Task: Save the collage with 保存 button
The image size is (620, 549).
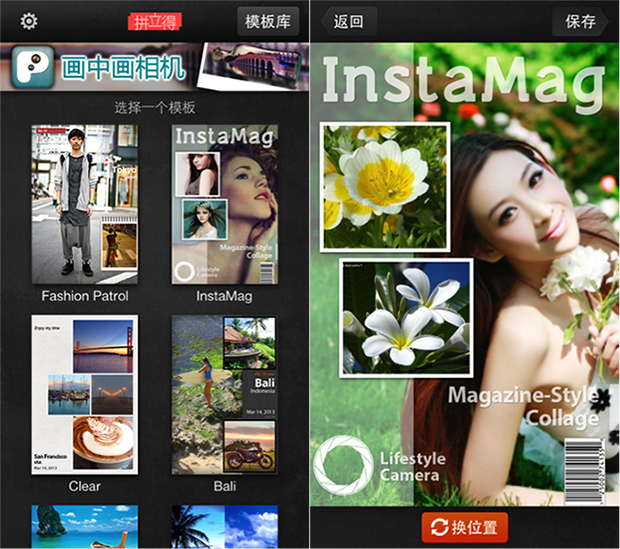Action: pyautogui.click(x=580, y=21)
